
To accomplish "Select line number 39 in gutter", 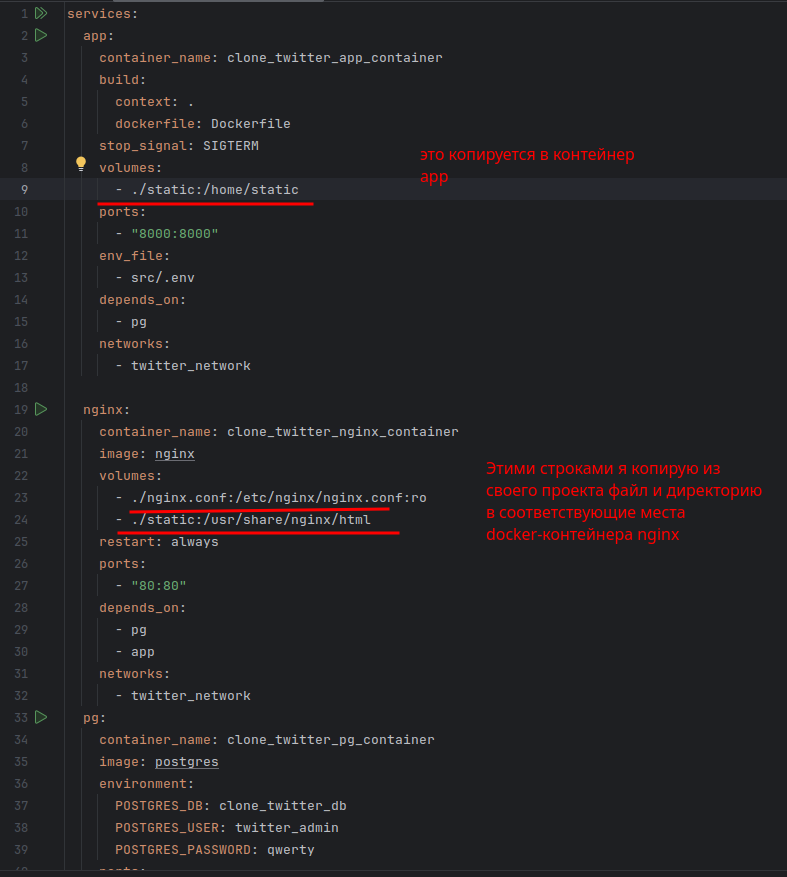I will pyautogui.click(x=21, y=850).
